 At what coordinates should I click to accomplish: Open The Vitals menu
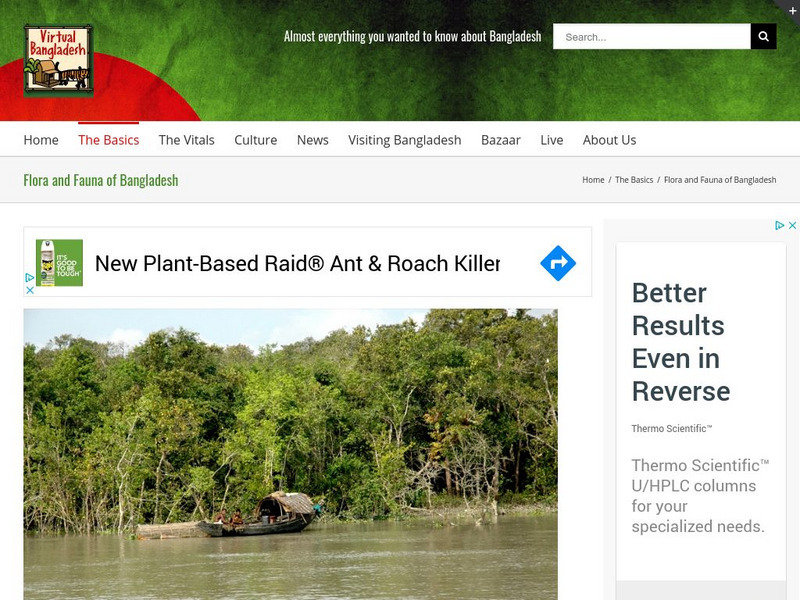(x=187, y=140)
